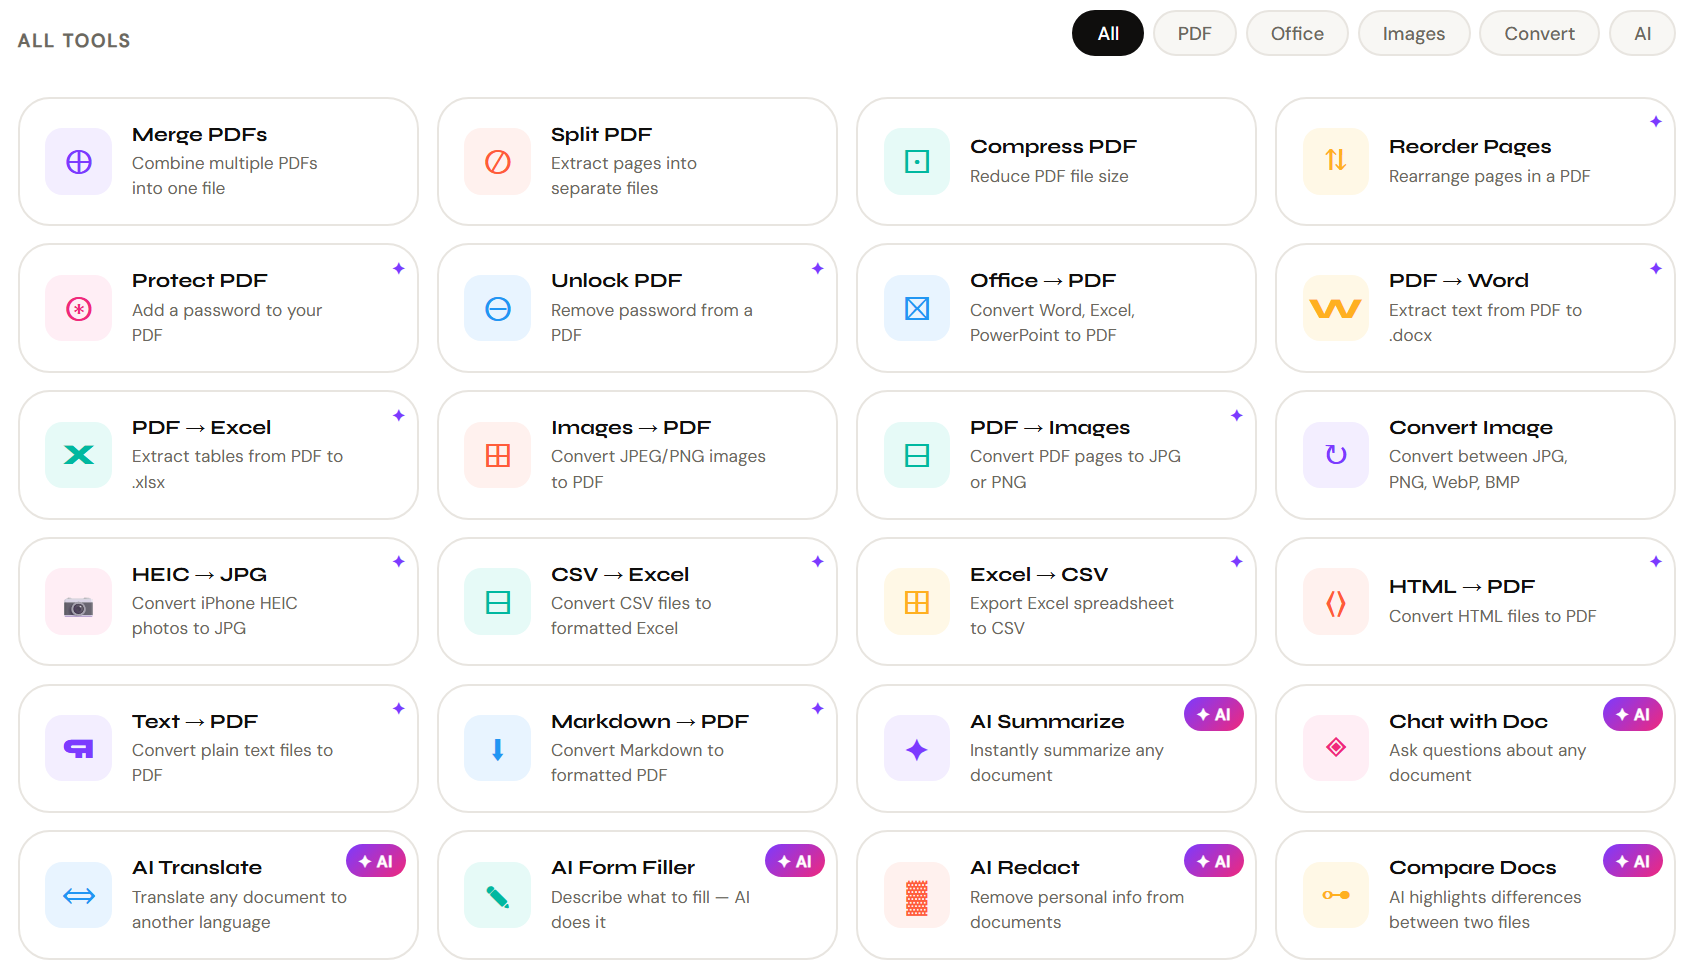Click the CSV to Excel icon
Viewport: 1692px width, 967px height.
498,602
